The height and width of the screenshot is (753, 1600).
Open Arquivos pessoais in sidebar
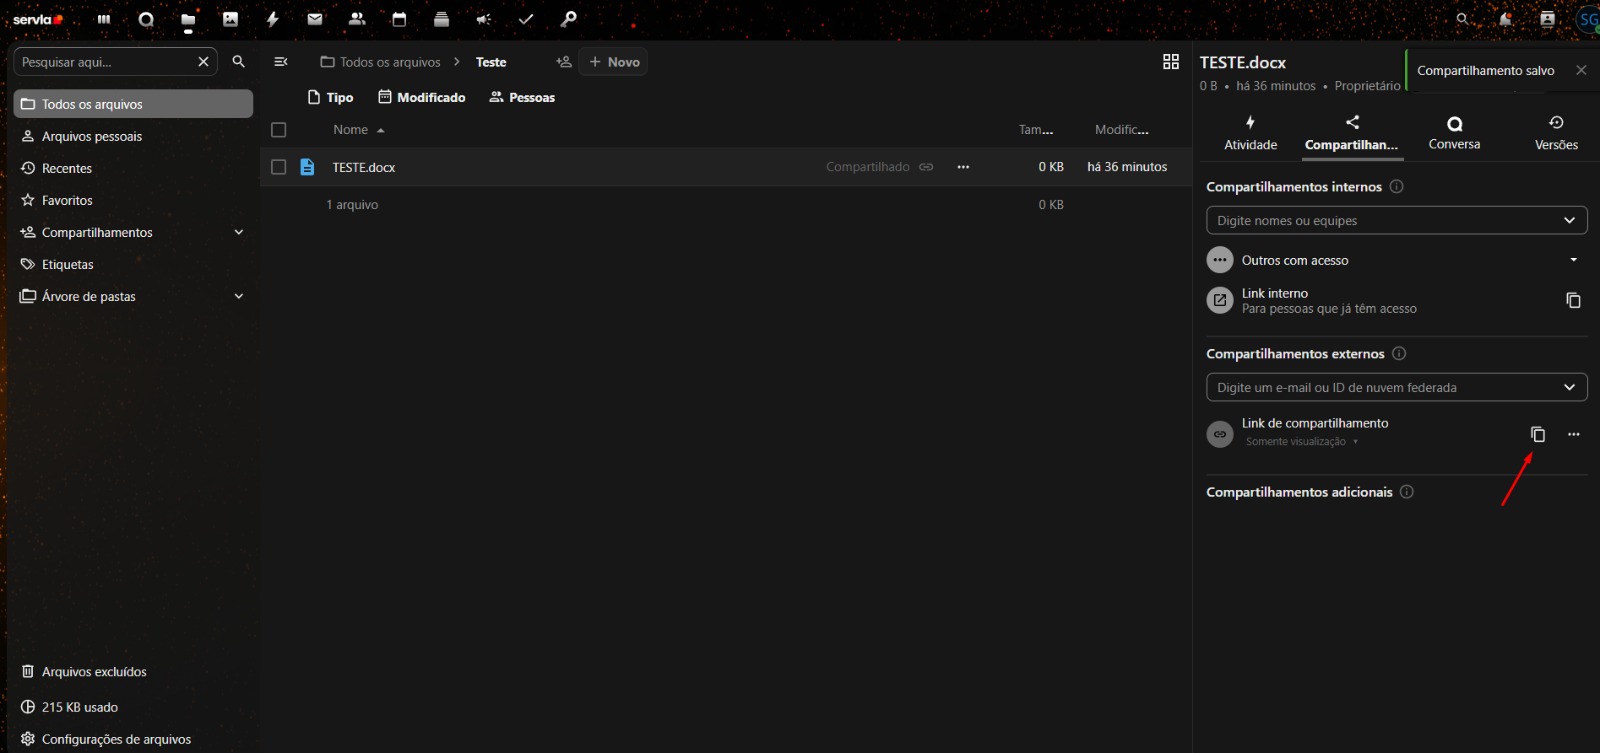click(x=133, y=136)
